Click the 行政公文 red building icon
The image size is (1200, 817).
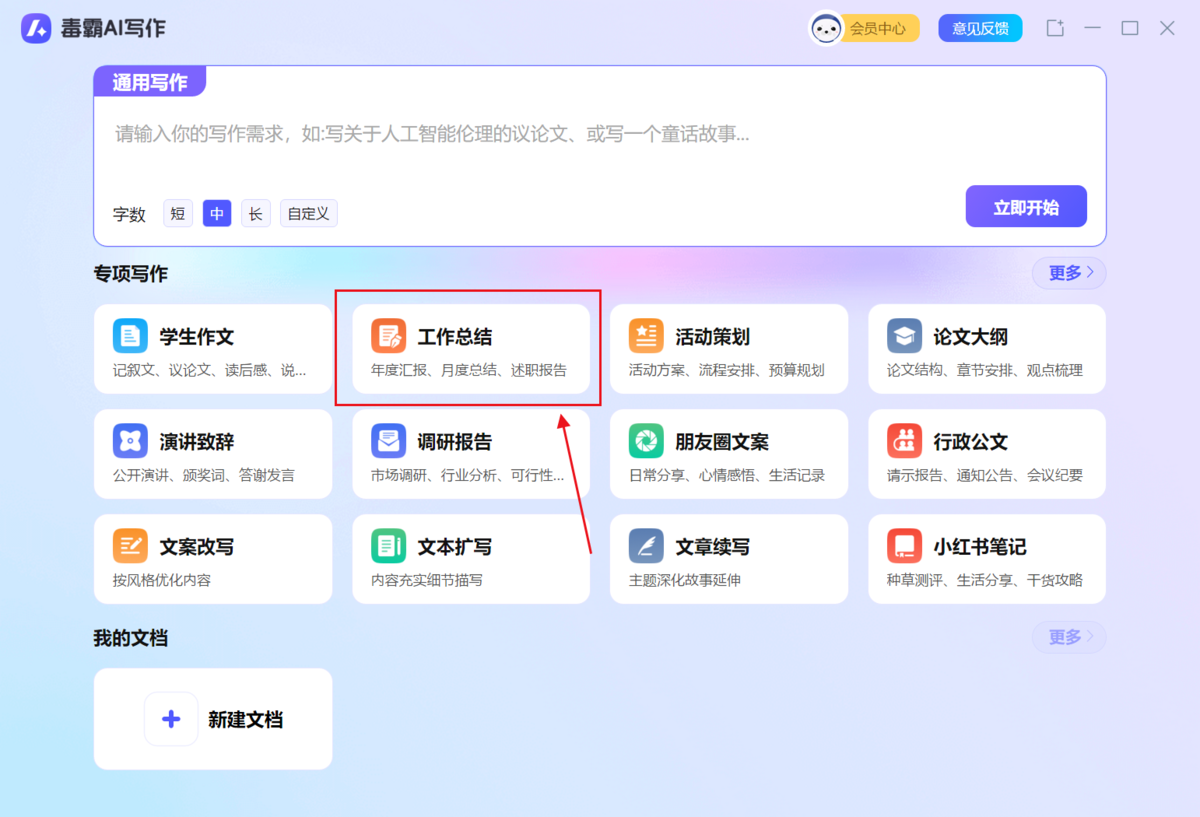click(905, 440)
